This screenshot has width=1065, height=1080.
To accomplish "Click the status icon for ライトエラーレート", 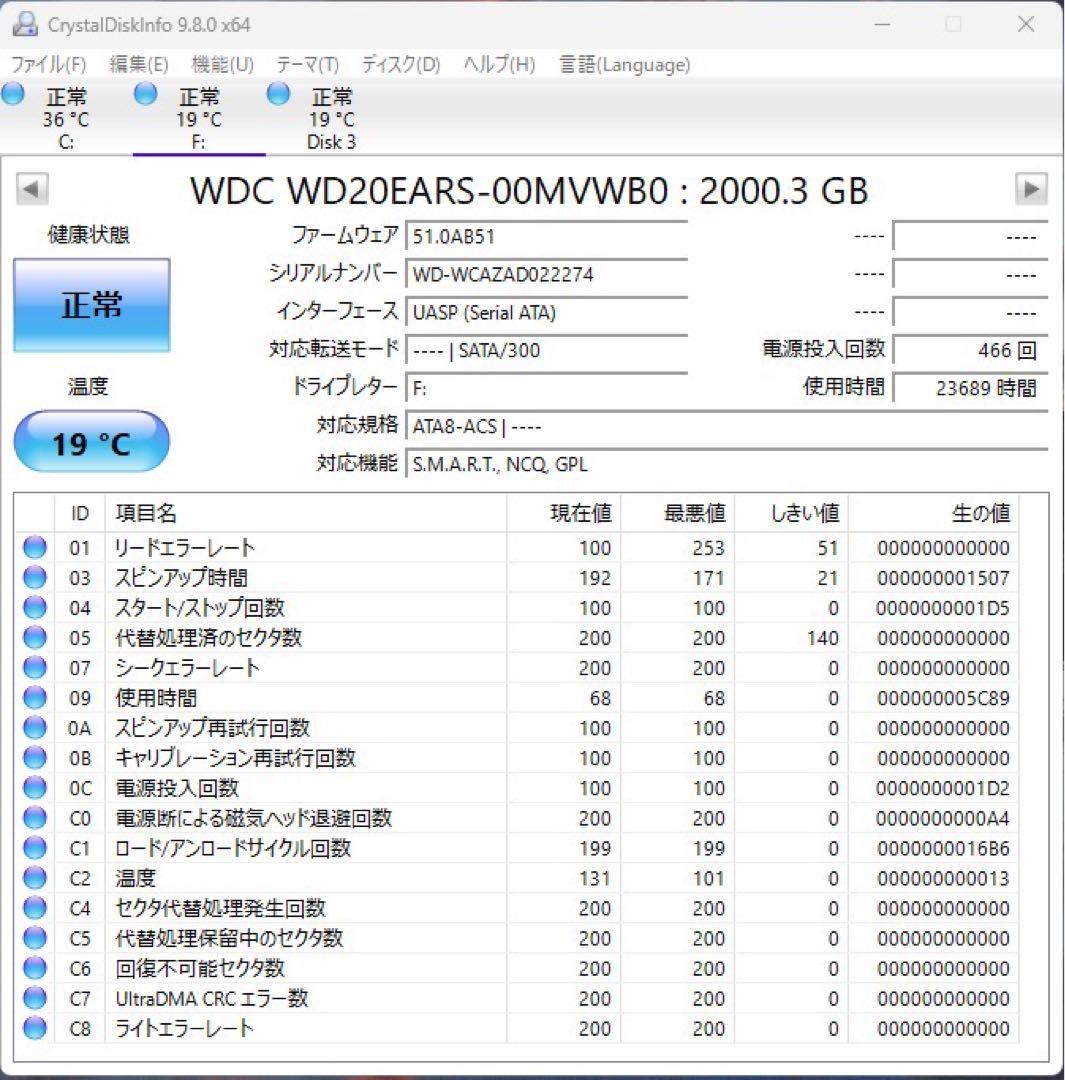I will 34,1028.
